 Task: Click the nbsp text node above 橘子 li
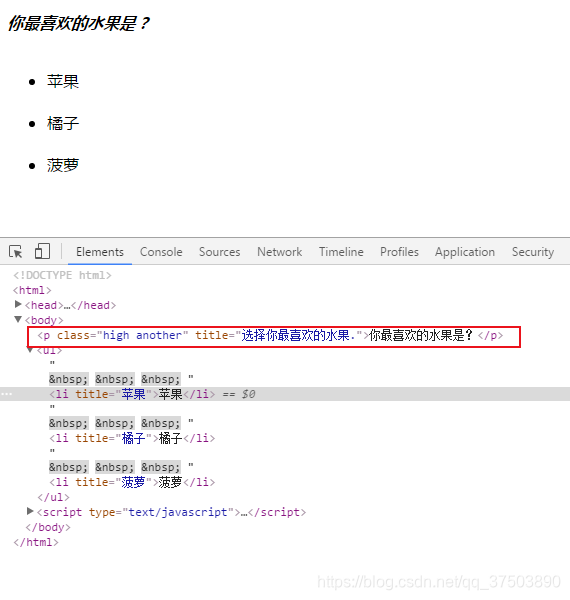(121, 423)
